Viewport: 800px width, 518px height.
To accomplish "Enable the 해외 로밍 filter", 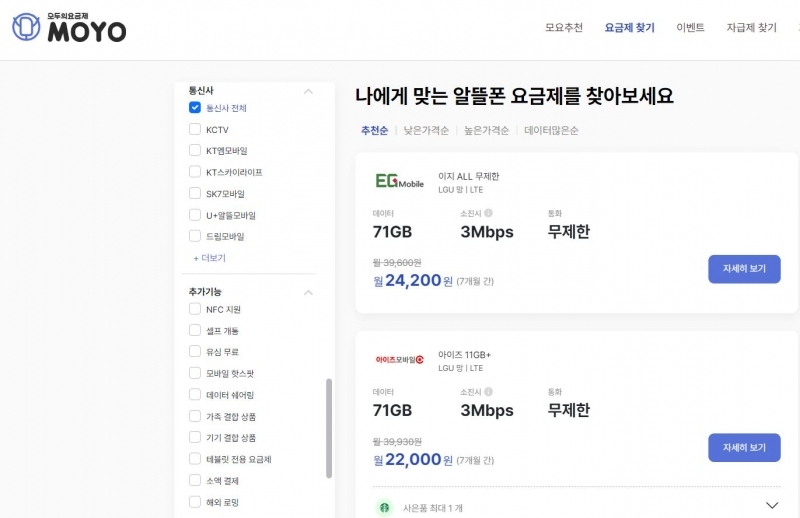I will point(194,502).
